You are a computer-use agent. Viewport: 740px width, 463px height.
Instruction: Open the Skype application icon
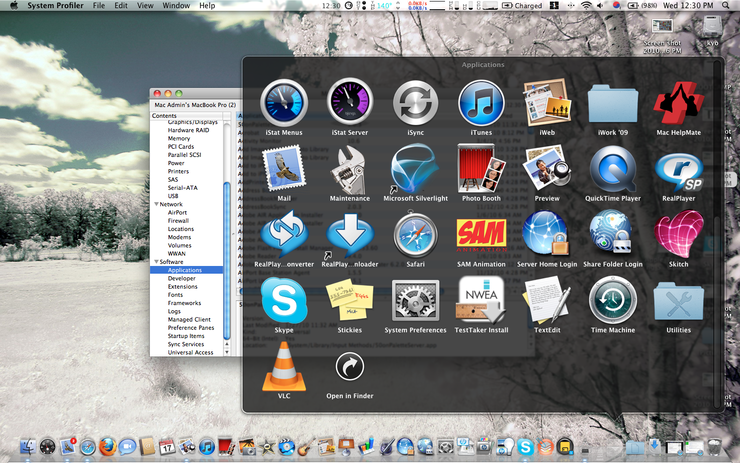coord(284,299)
